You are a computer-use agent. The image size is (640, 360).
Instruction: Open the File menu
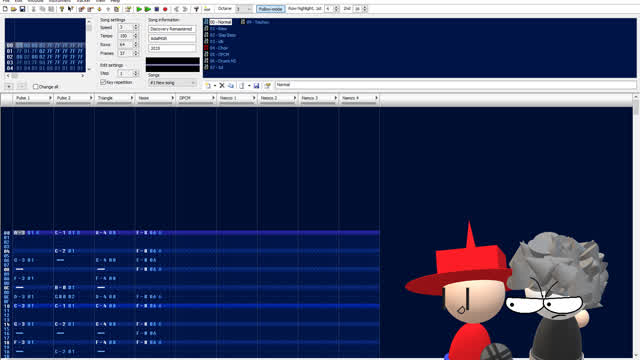(6, 1)
